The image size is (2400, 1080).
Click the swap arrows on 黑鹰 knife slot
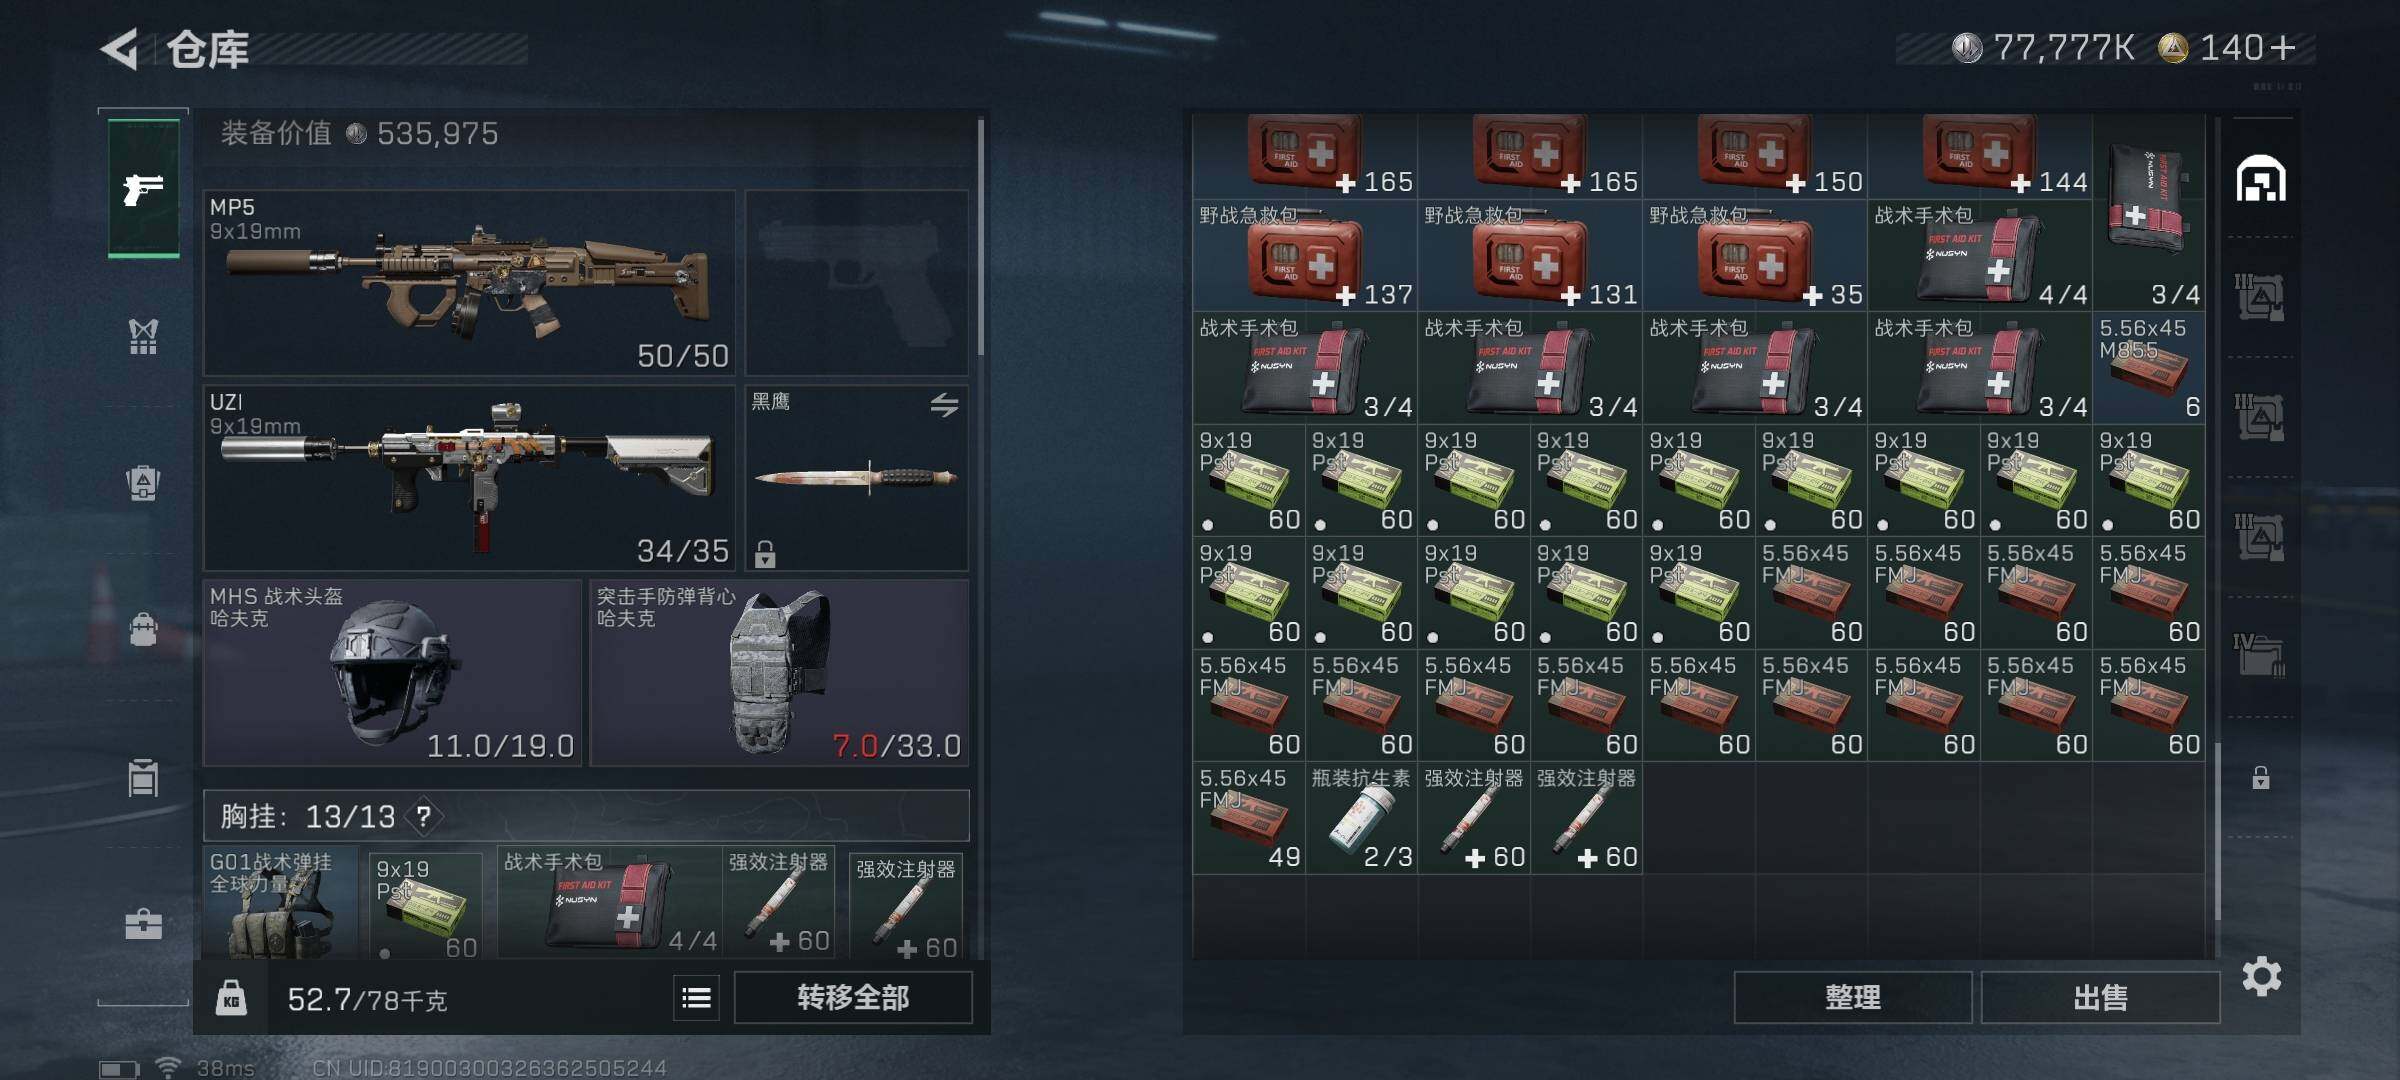[x=944, y=404]
